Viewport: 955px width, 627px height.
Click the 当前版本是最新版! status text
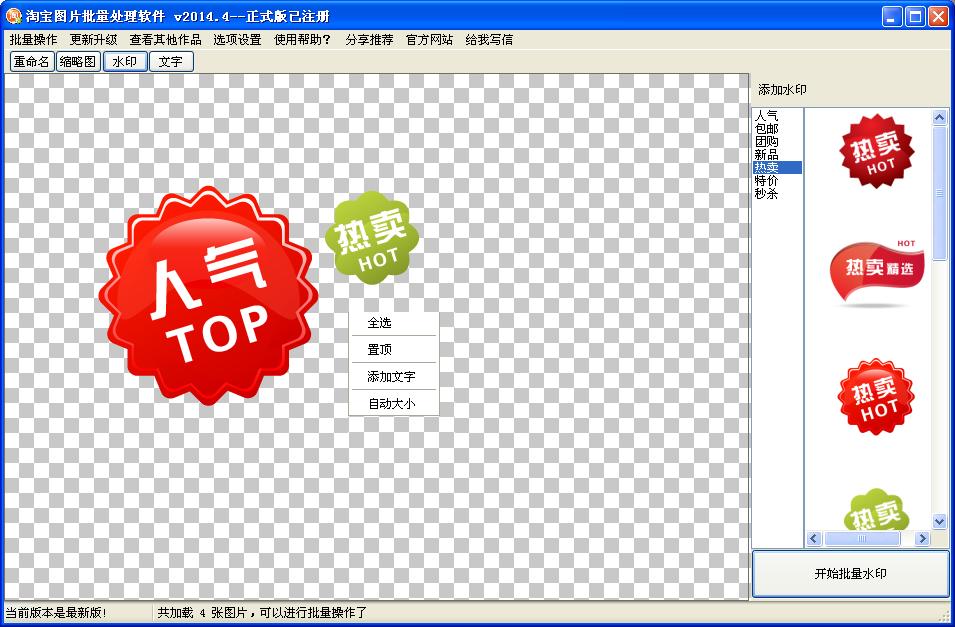click(55, 613)
